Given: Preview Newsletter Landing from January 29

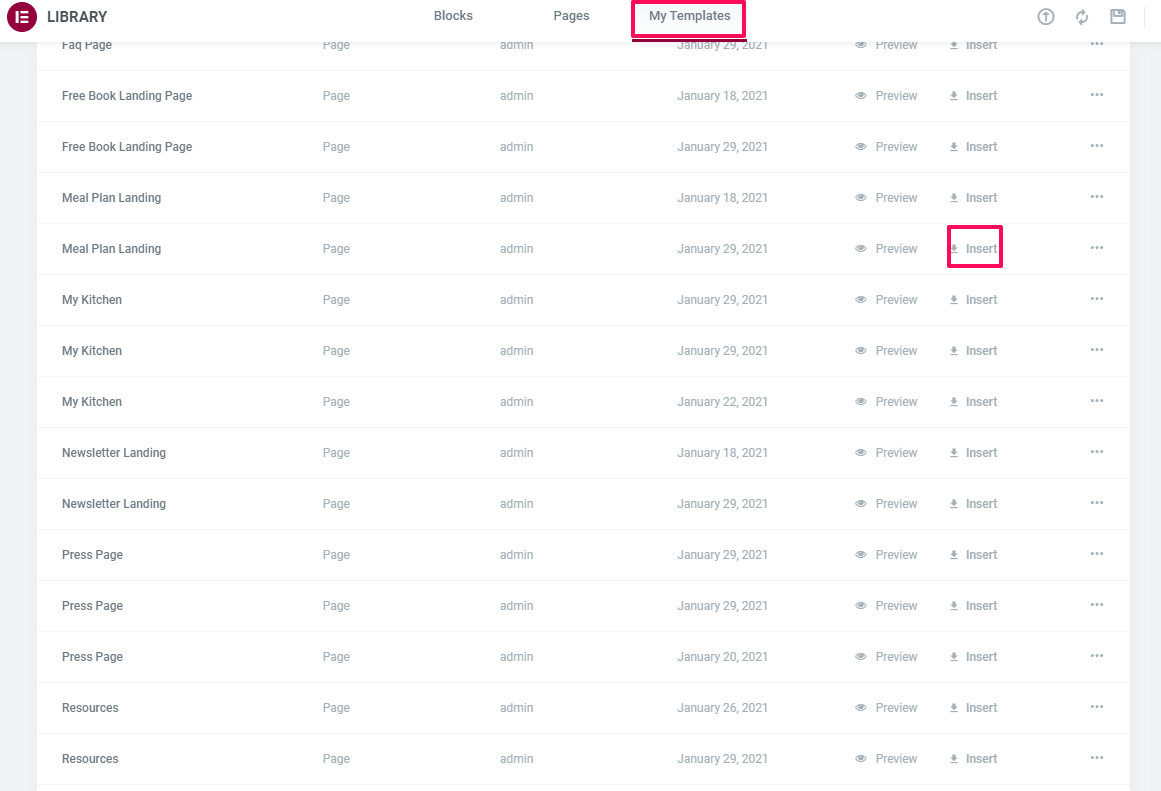Looking at the screenshot, I should pos(886,504).
